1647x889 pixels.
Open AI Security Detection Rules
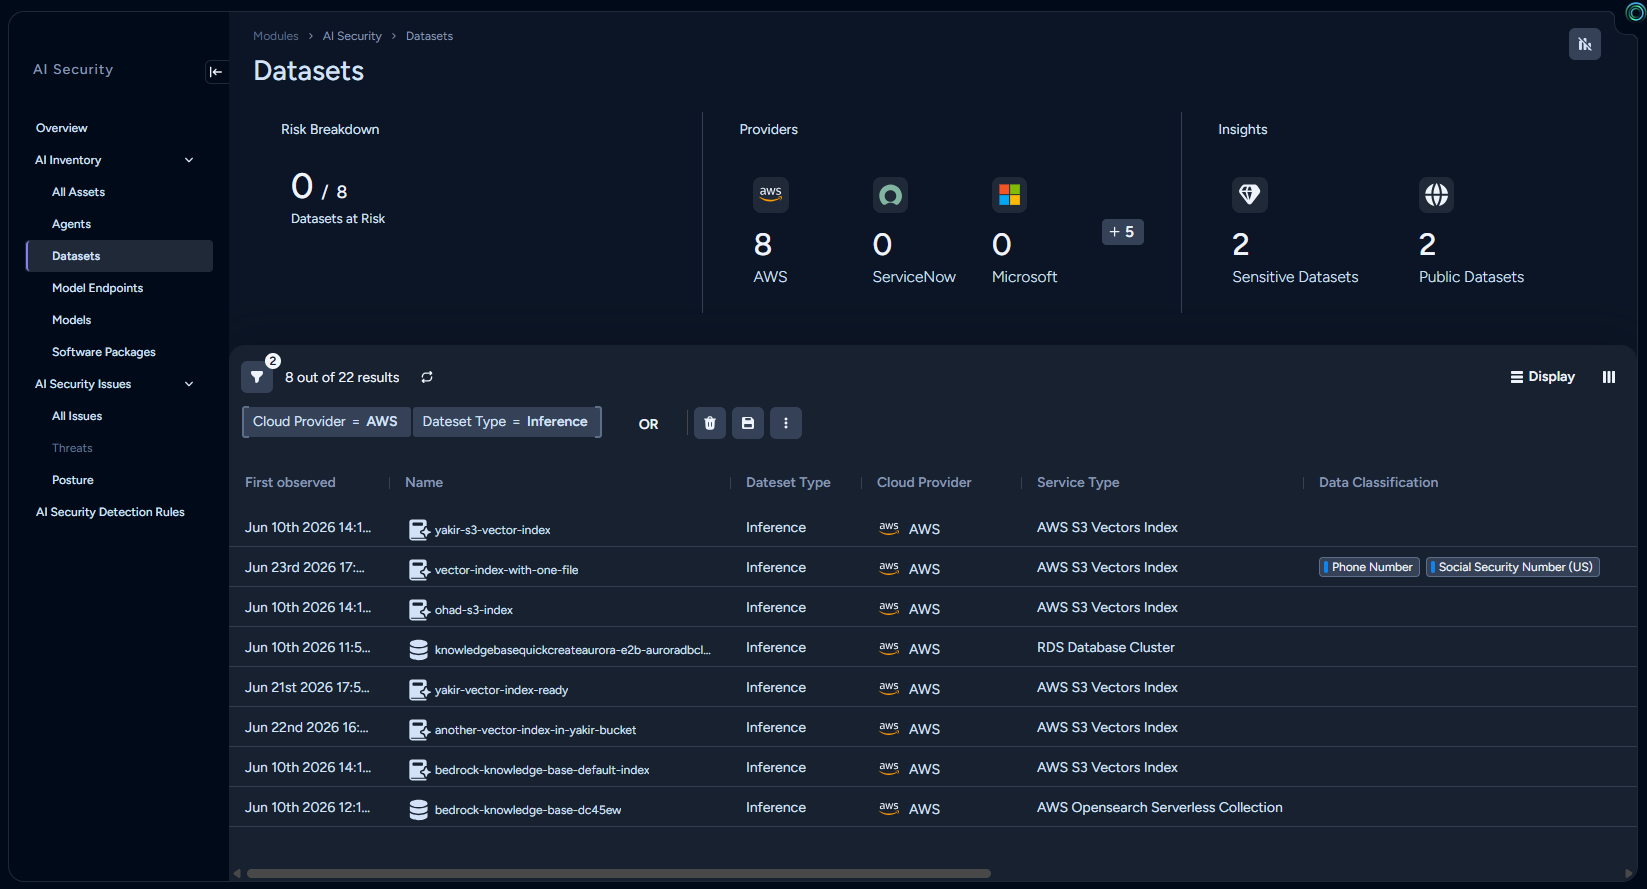[x=110, y=512]
